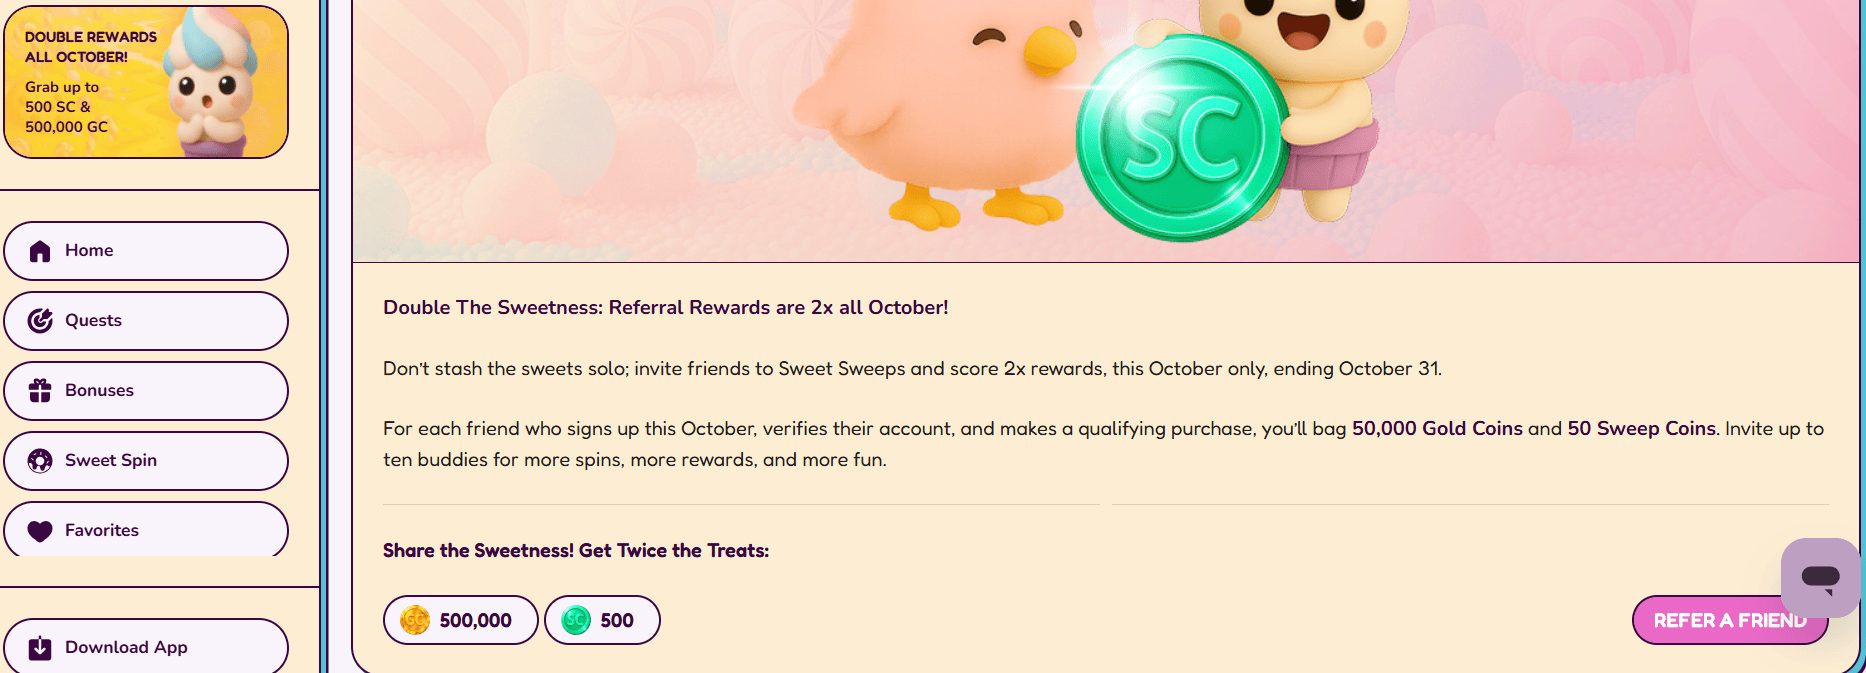Click the Quests target icon
Viewport: 1866px width, 673px height.
(x=38, y=320)
